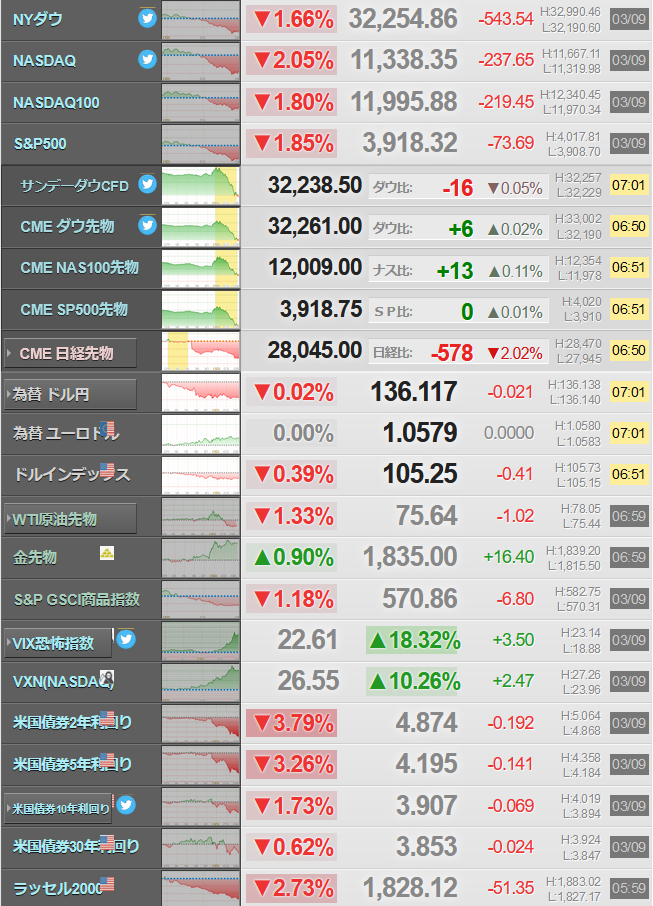Click the flag icon on 米国債券5年利回り
The image size is (653, 906).
pyautogui.click(x=107, y=760)
